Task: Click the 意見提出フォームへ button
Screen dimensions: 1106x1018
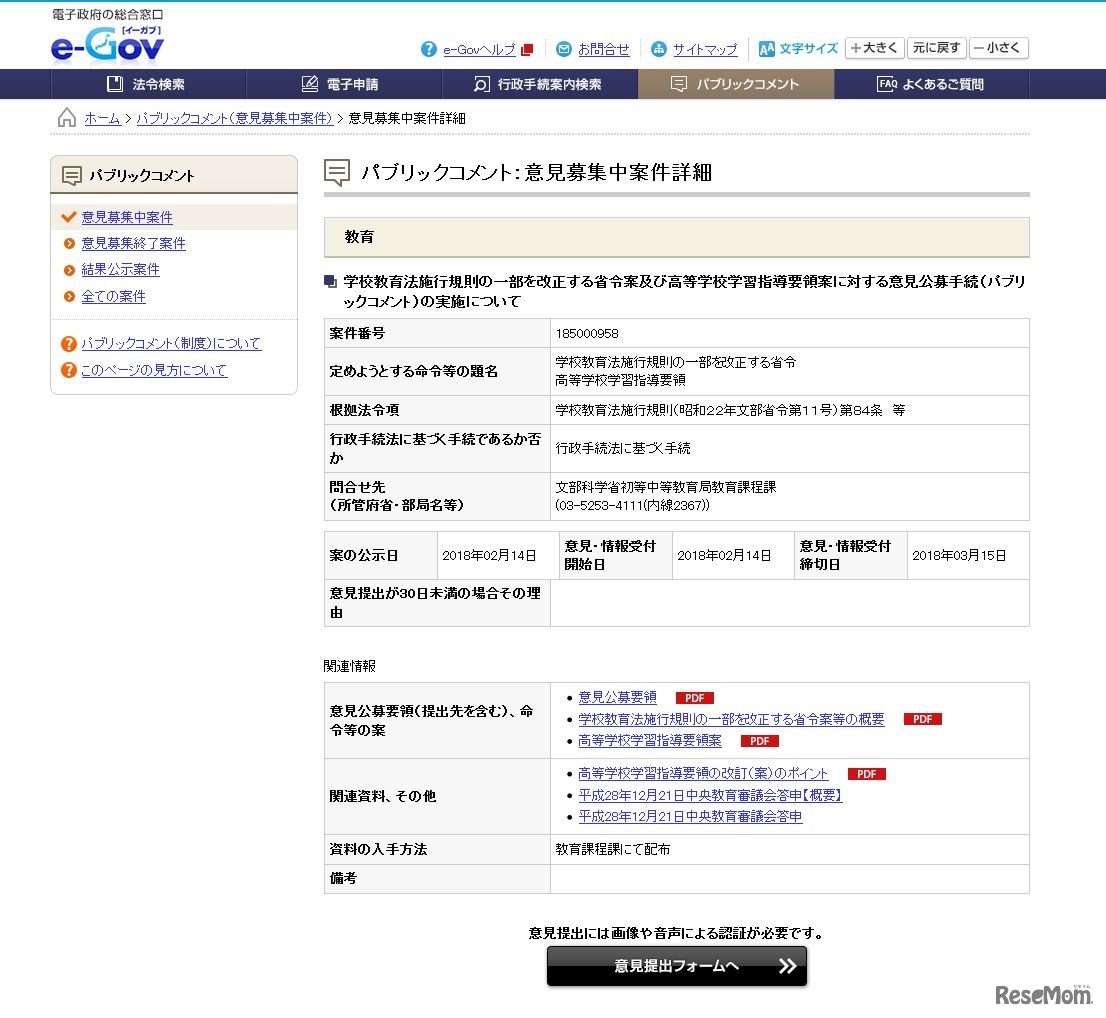Action: click(x=676, y=966)
